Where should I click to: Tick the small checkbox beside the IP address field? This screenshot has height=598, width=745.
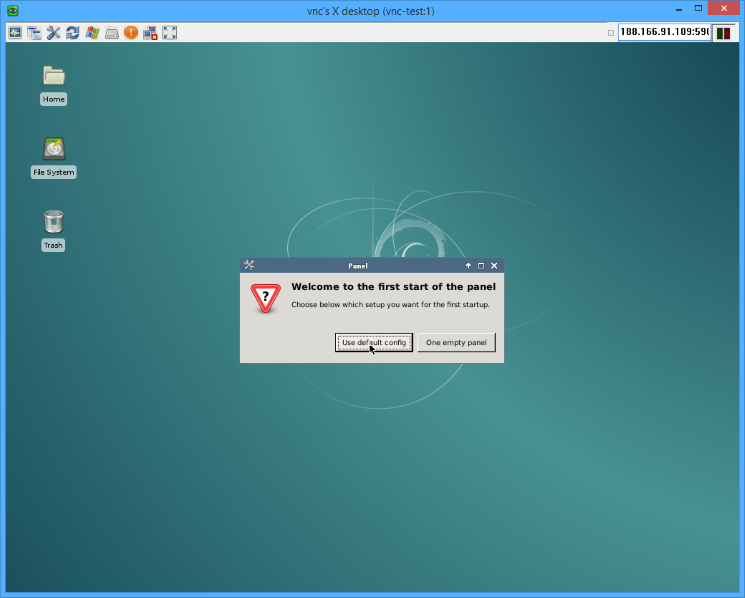[x=611, y=32]
